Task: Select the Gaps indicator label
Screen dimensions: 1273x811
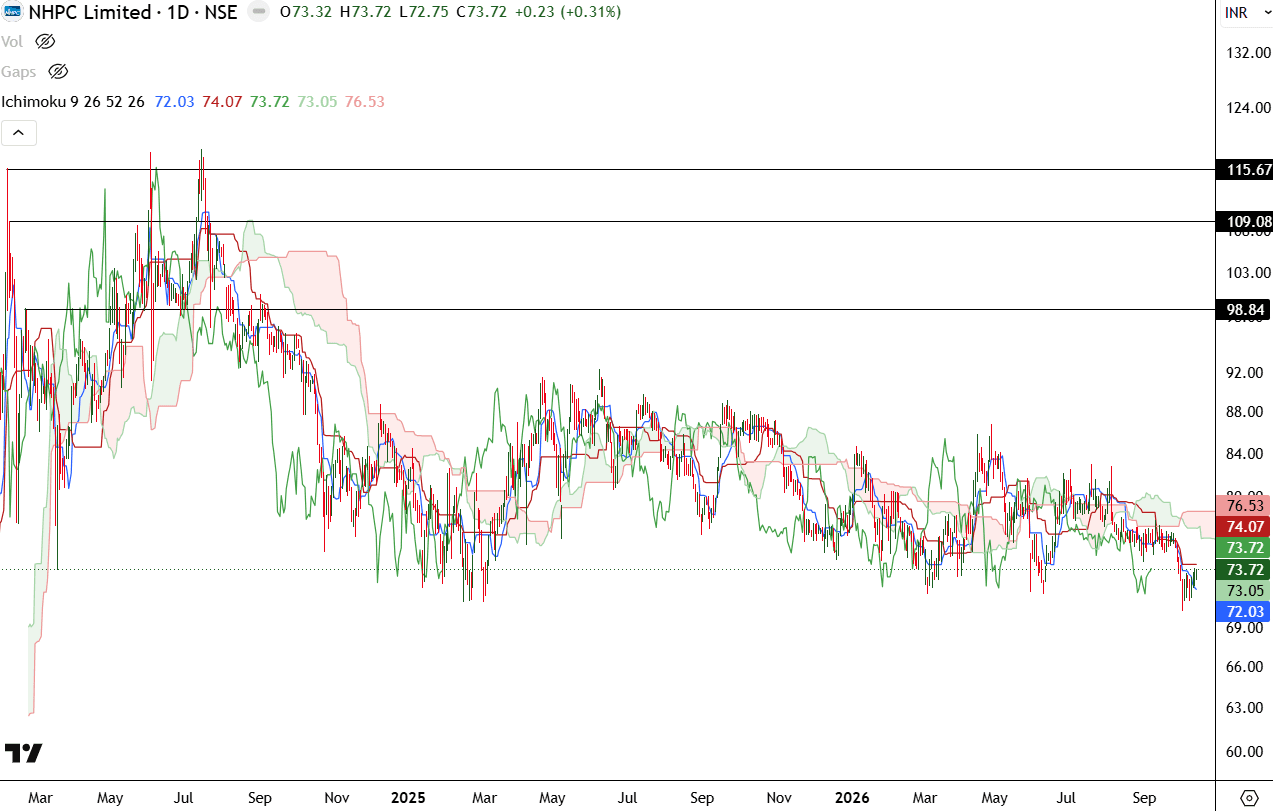Action: tap(19, 71)
